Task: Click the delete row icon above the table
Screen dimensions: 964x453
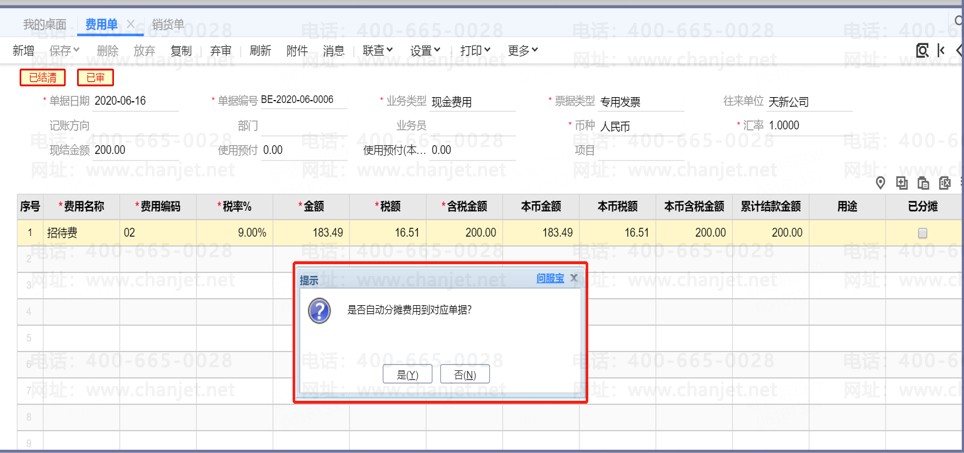Action: pyautogui.click(x=945, y=183)
